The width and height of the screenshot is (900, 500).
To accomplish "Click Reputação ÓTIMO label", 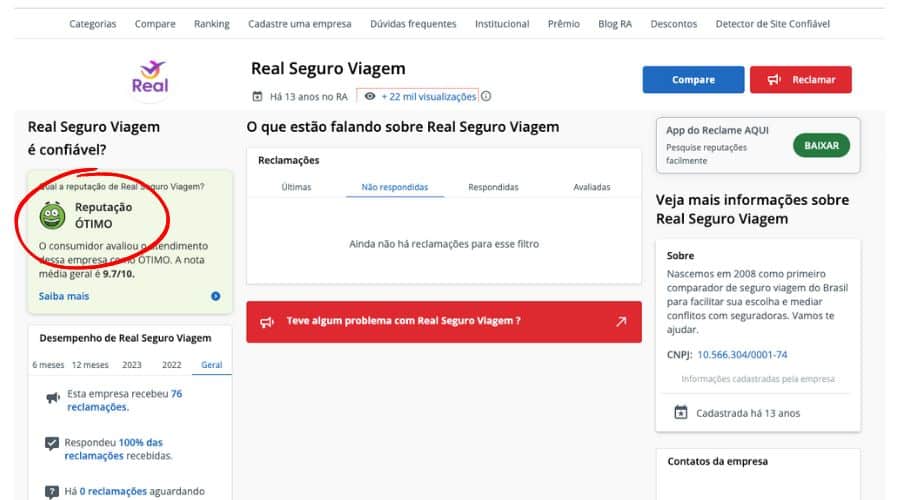I will [x=103, y=215].
